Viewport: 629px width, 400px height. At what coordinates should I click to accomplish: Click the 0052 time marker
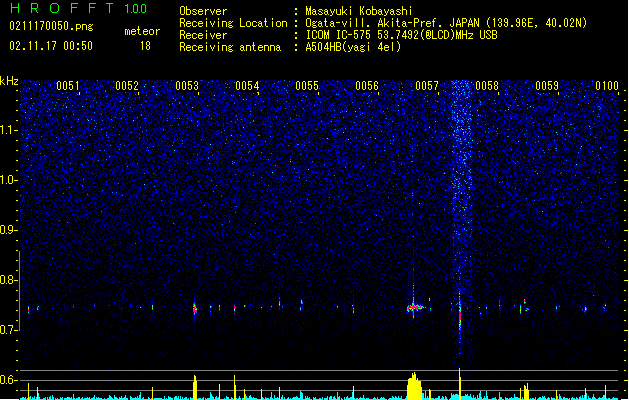pyautogui.click(x=127, y=86)
